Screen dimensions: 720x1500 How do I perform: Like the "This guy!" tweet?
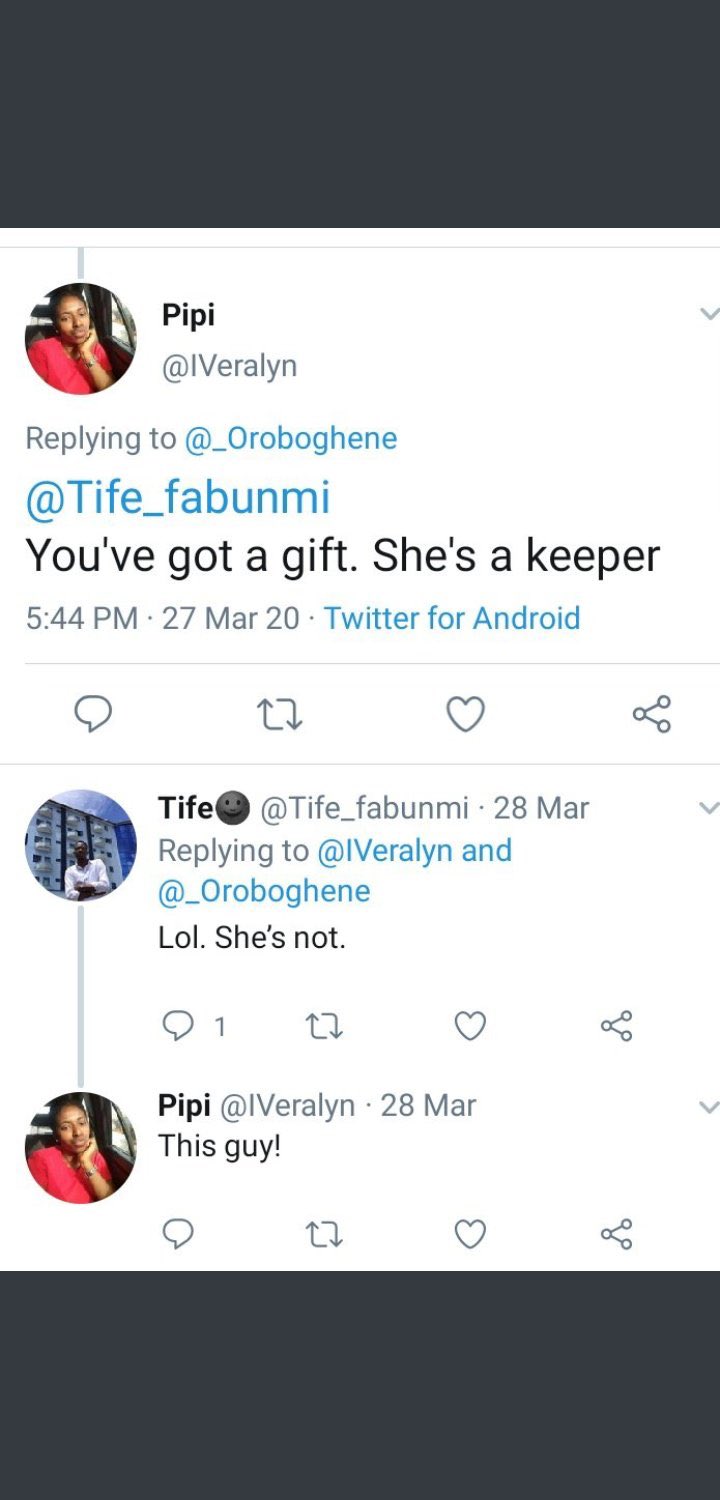(x=470, y=1234)
